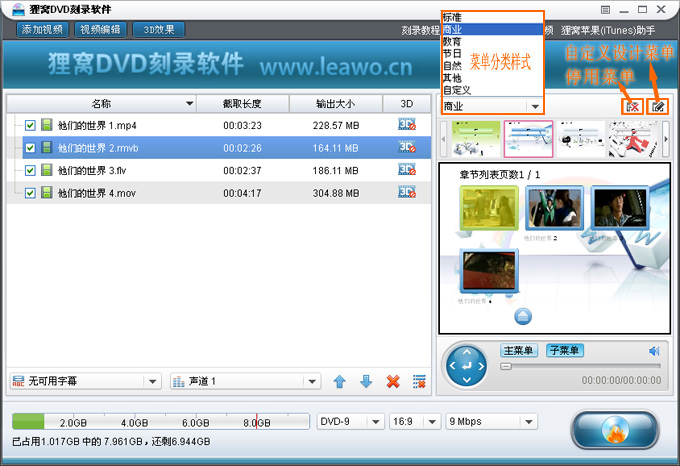Select the green menu template thumbnail
This screenshot has height=466, width=680.
coord(476,139)
